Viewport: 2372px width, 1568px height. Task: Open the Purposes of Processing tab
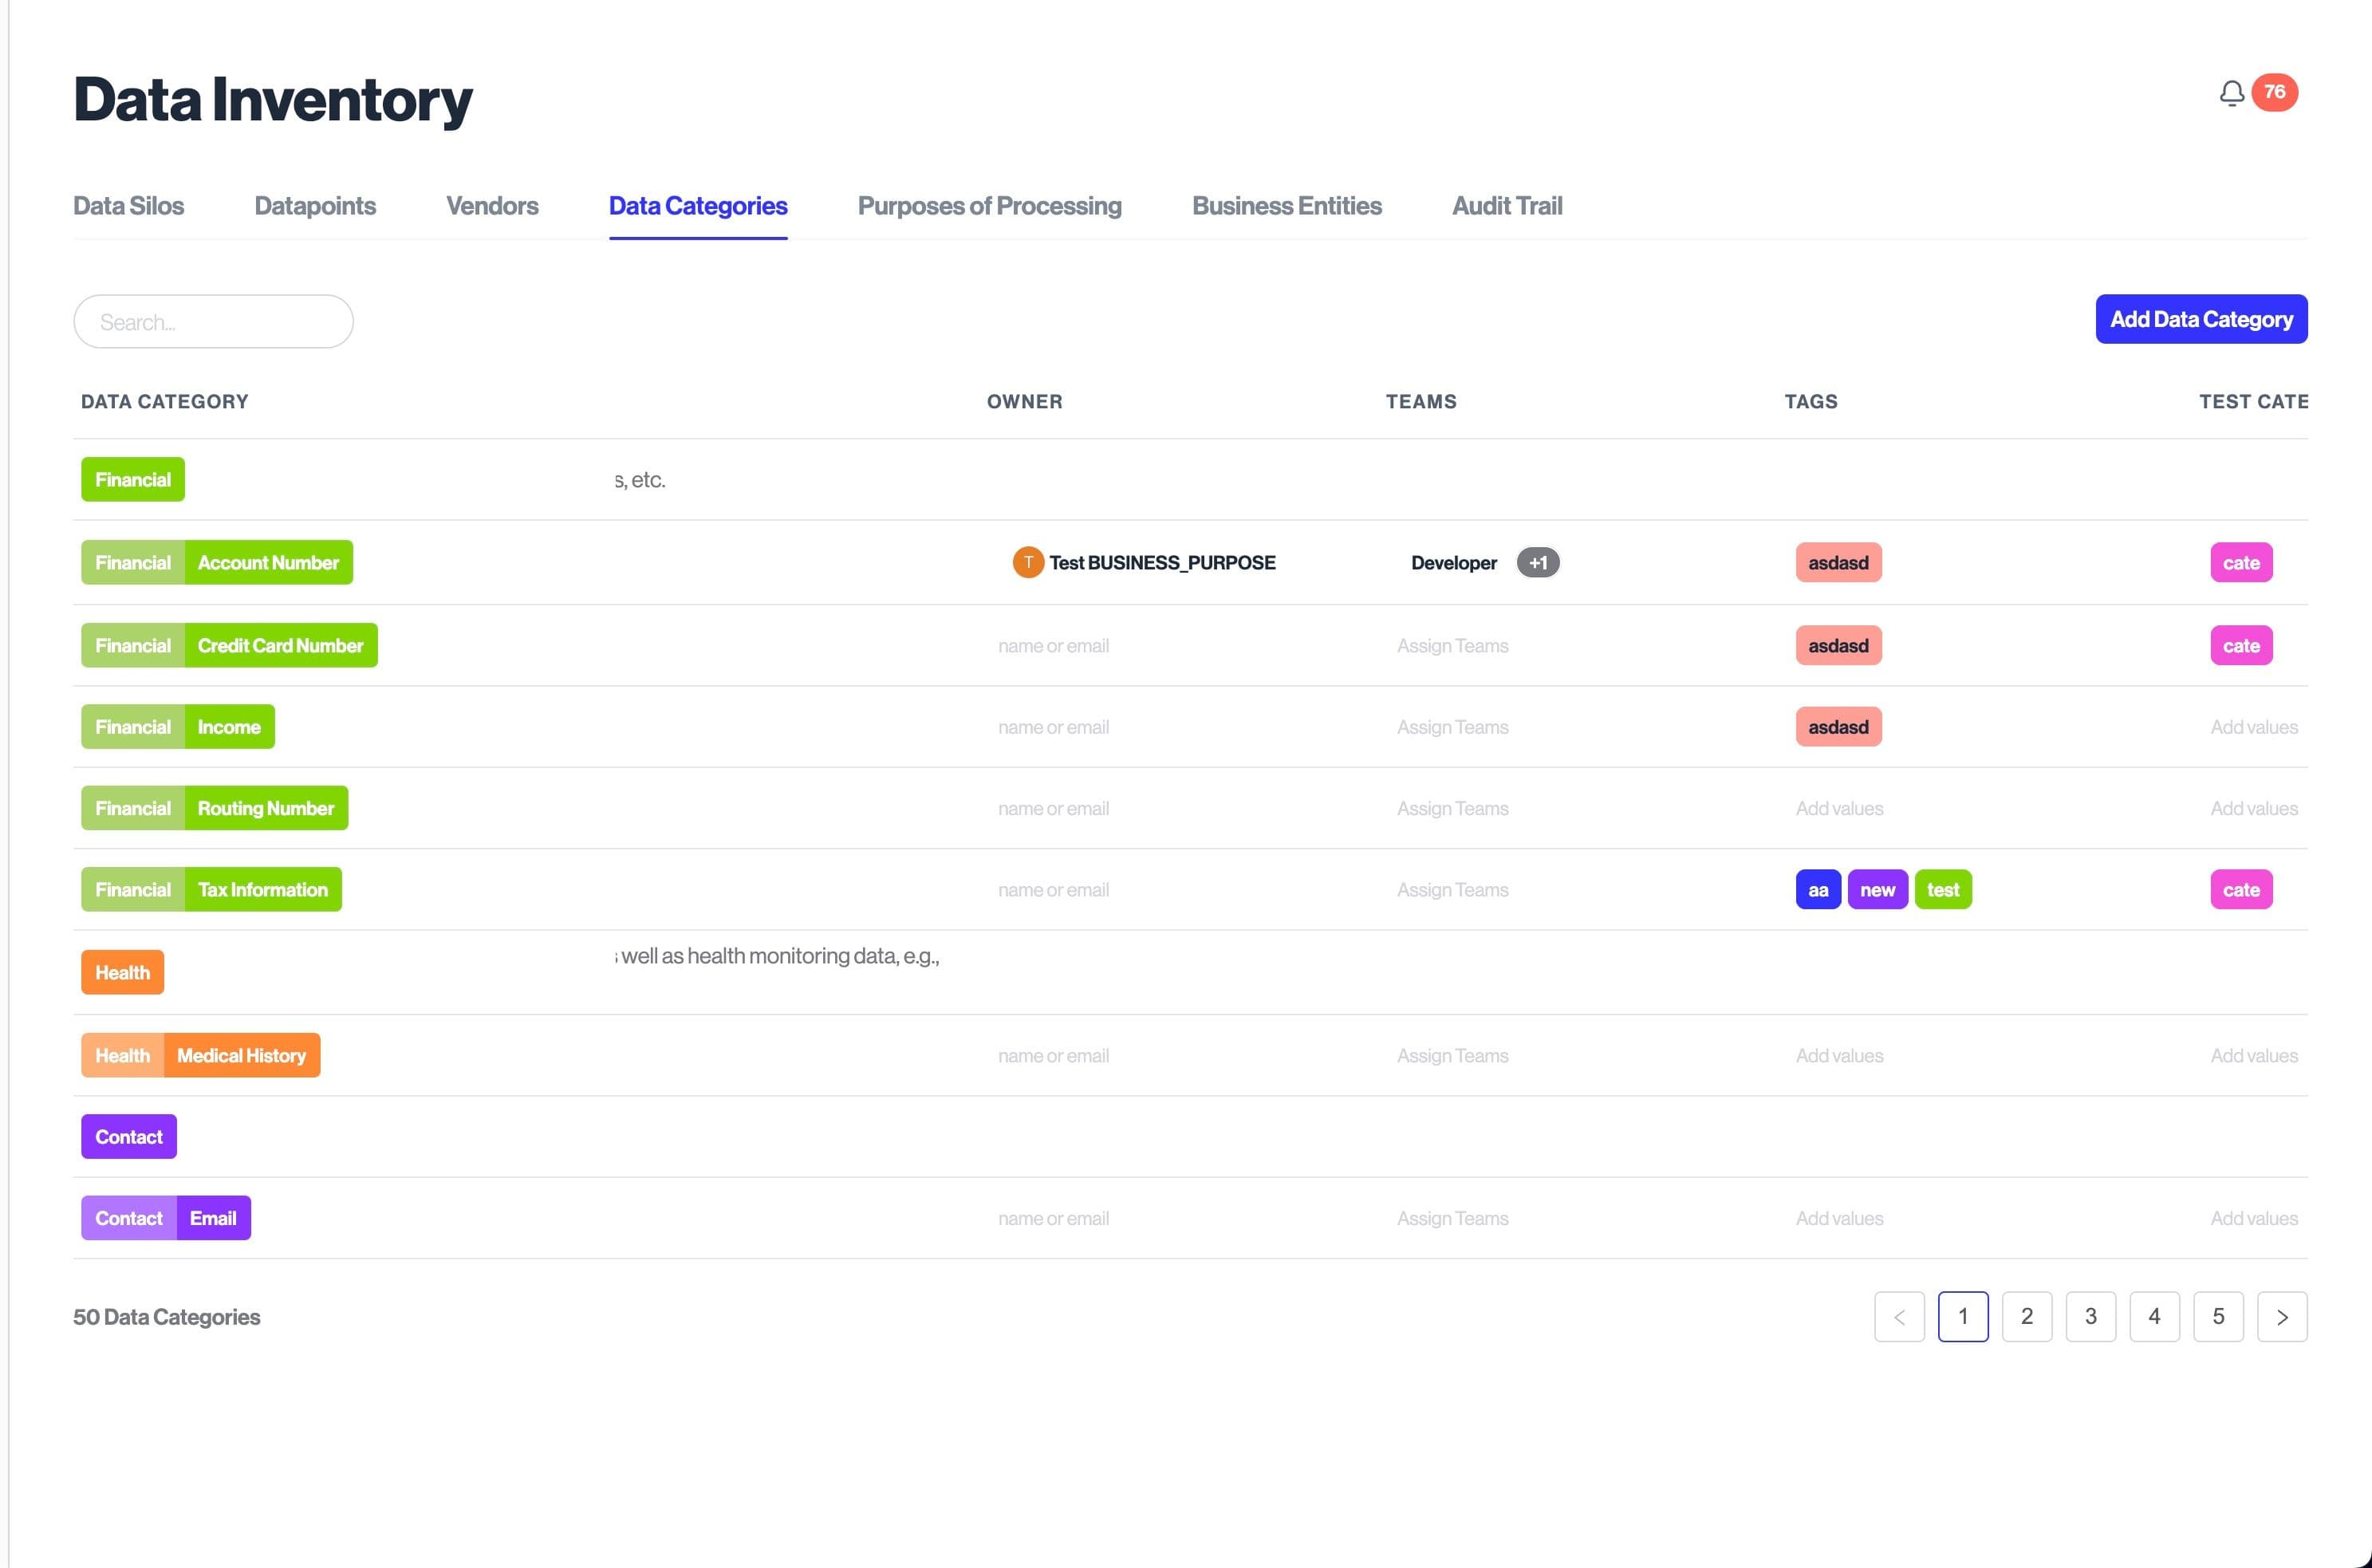pos(989,206)
